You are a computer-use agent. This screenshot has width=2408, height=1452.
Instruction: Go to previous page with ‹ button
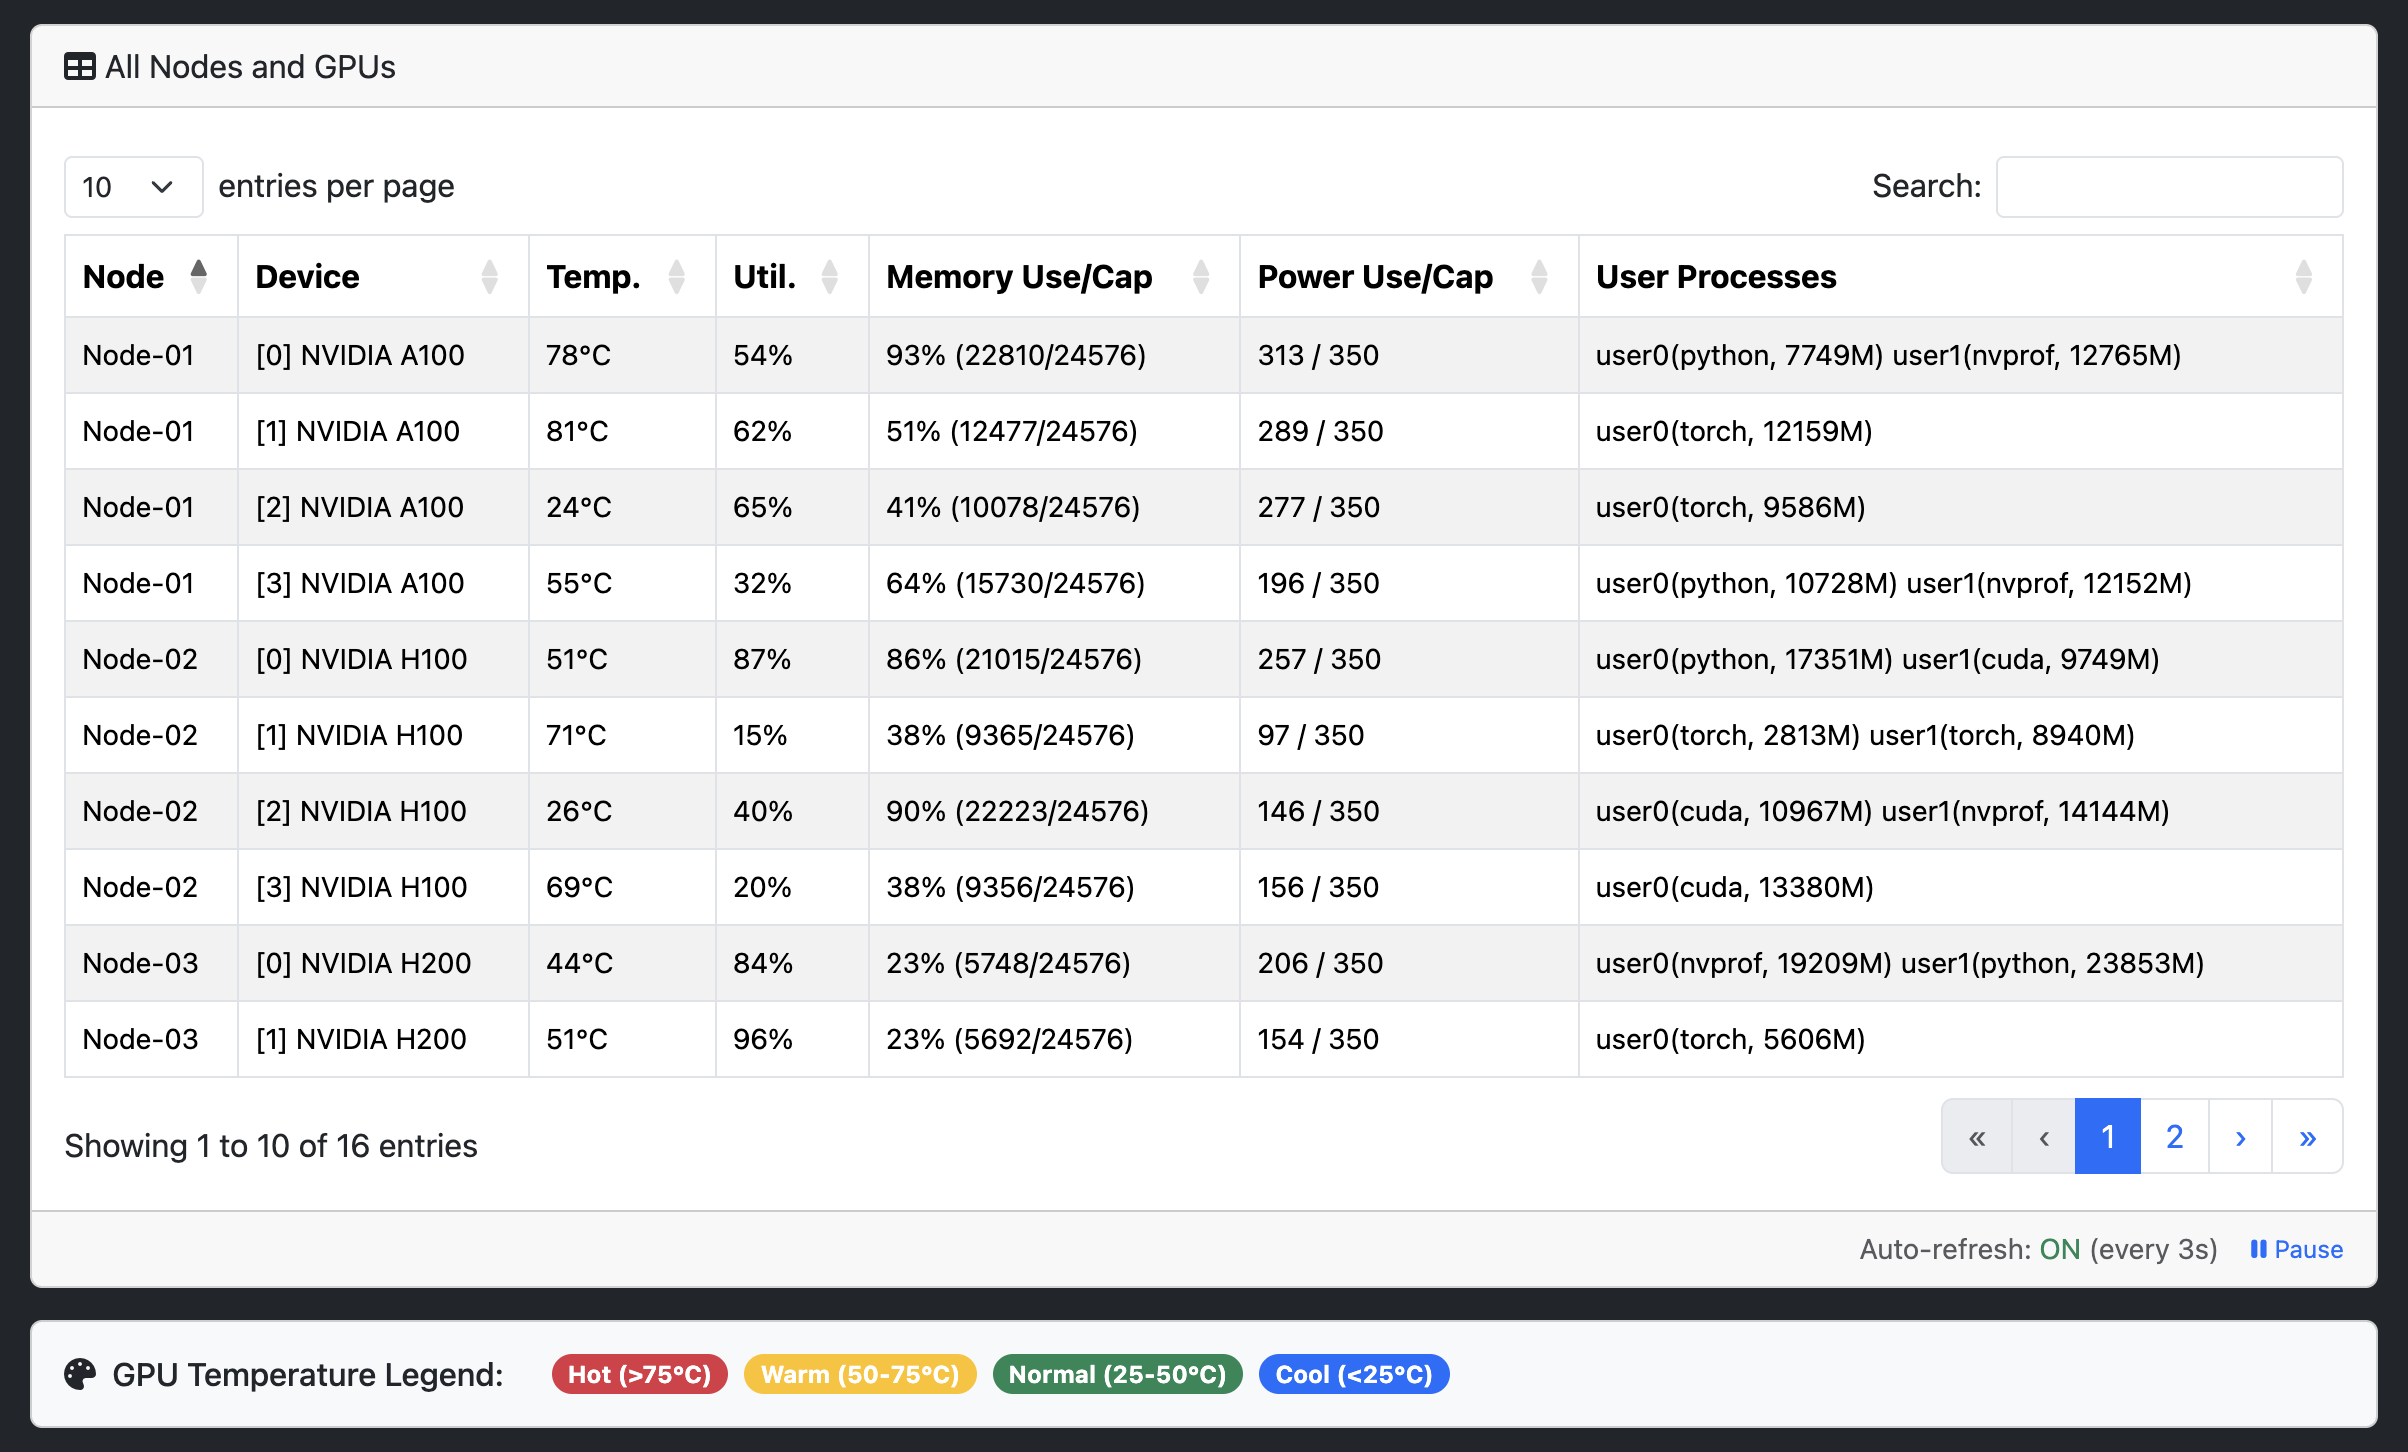(x=2044, y=1137)
